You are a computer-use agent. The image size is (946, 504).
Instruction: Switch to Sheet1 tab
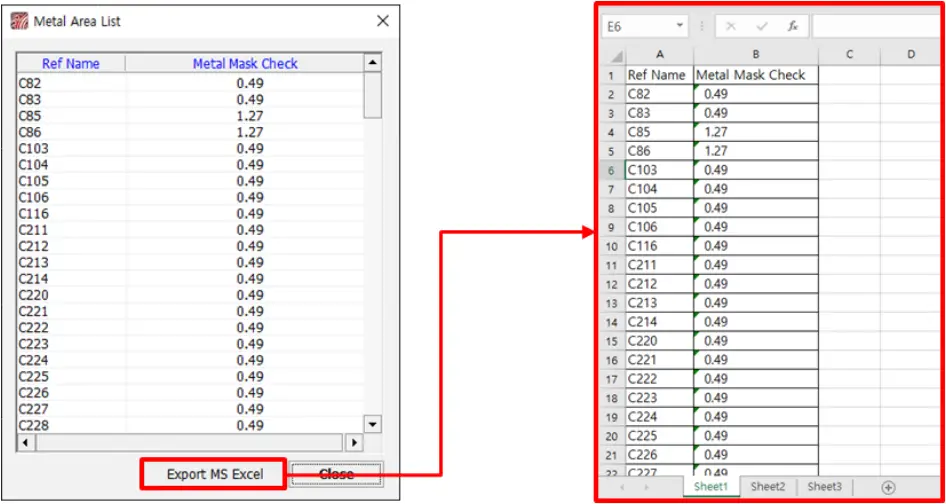click(711, 486)
